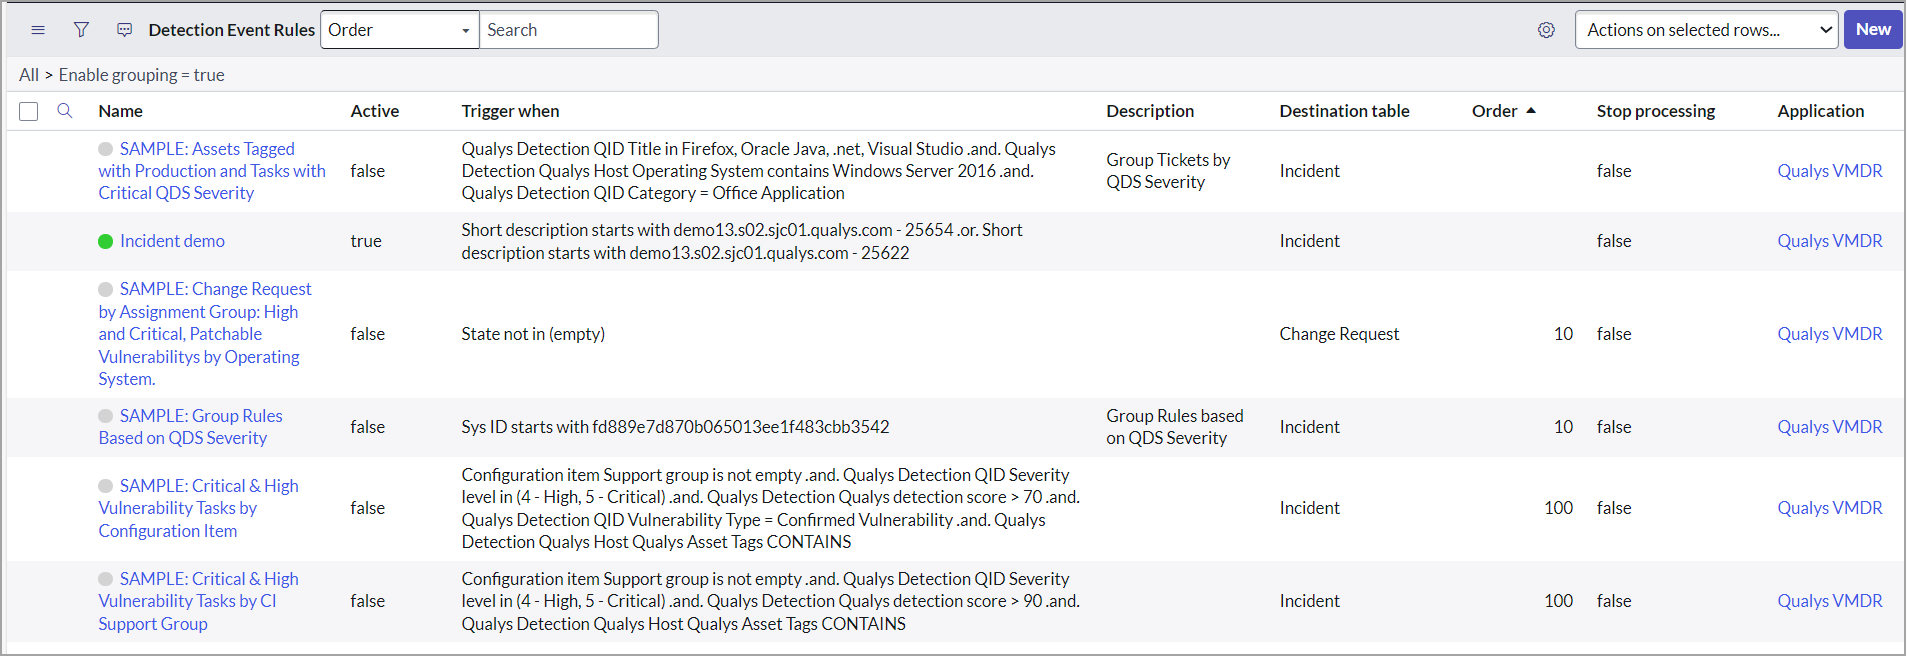Open Qualys VMDR link in Configuration Item row
Image resolution: width=1906 pixels, height=656 pixels.
pos(1830,508)
